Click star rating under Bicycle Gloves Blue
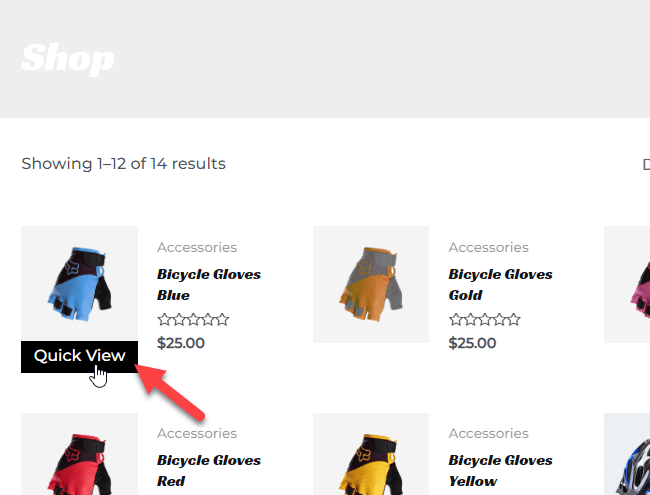650x495 pixels. click(x=193, y=320)
